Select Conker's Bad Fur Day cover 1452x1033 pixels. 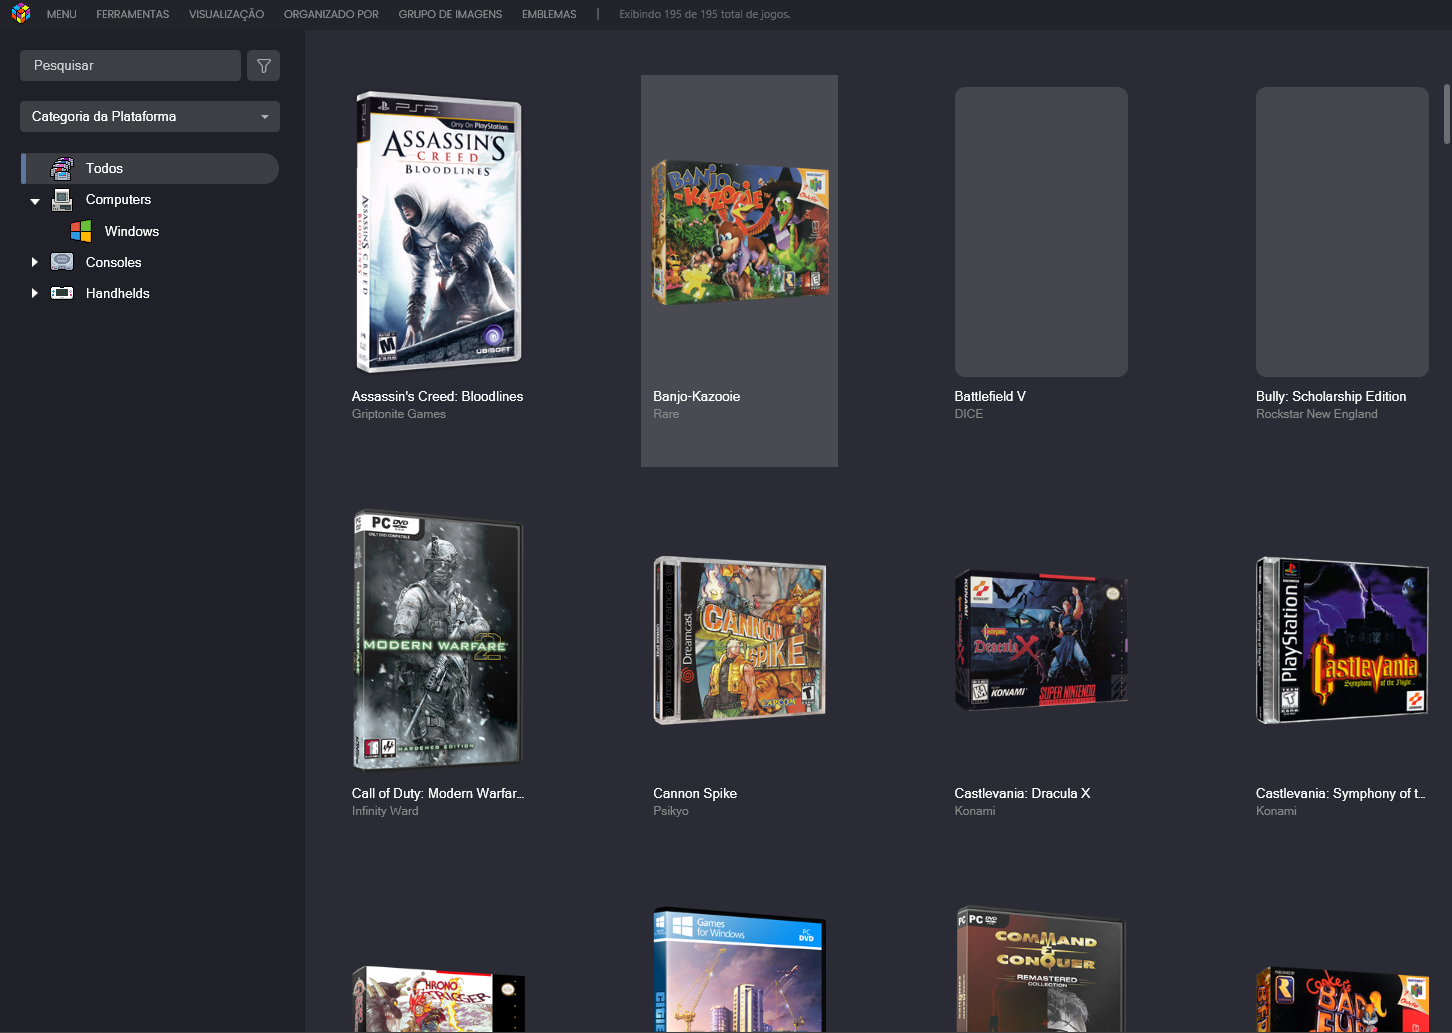tap(1342, 999)
